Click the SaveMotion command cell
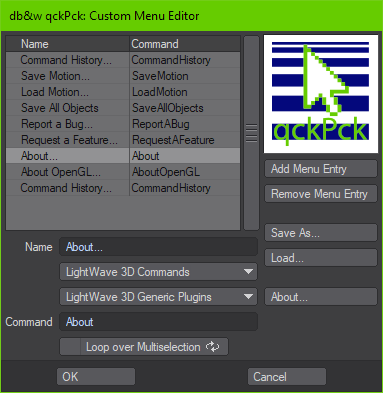 185,76
